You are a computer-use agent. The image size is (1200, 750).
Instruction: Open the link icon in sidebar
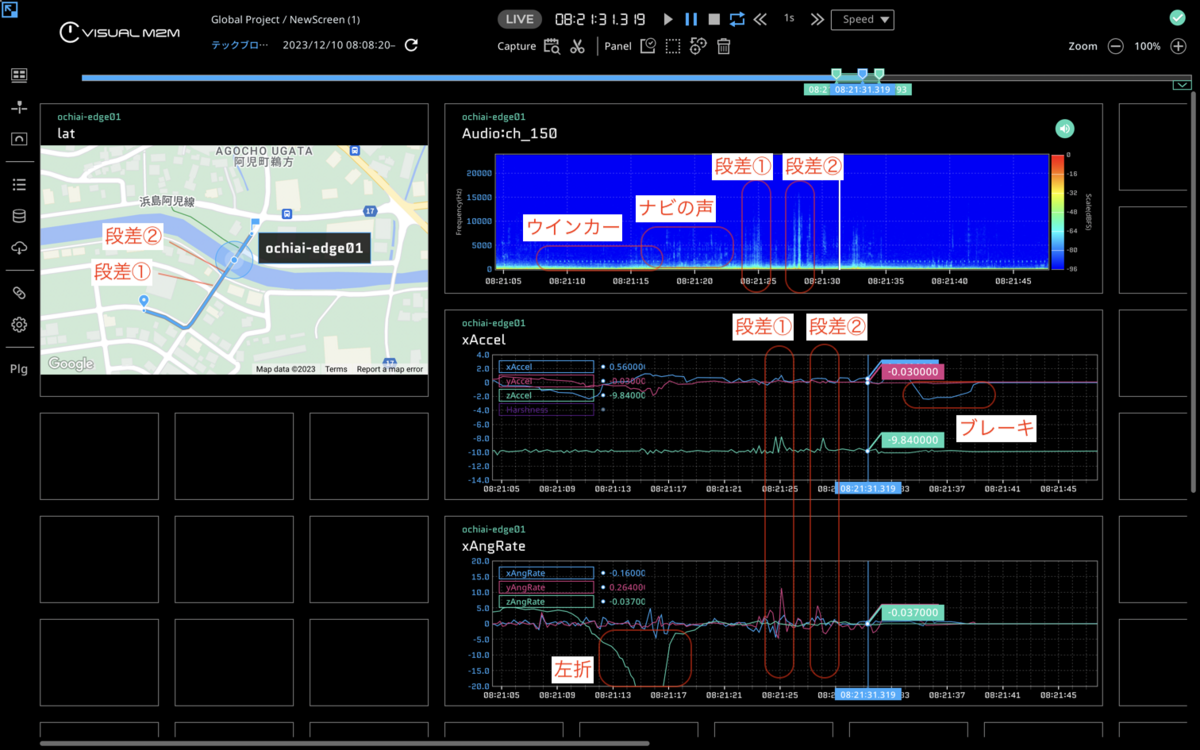tap(19, 292)
